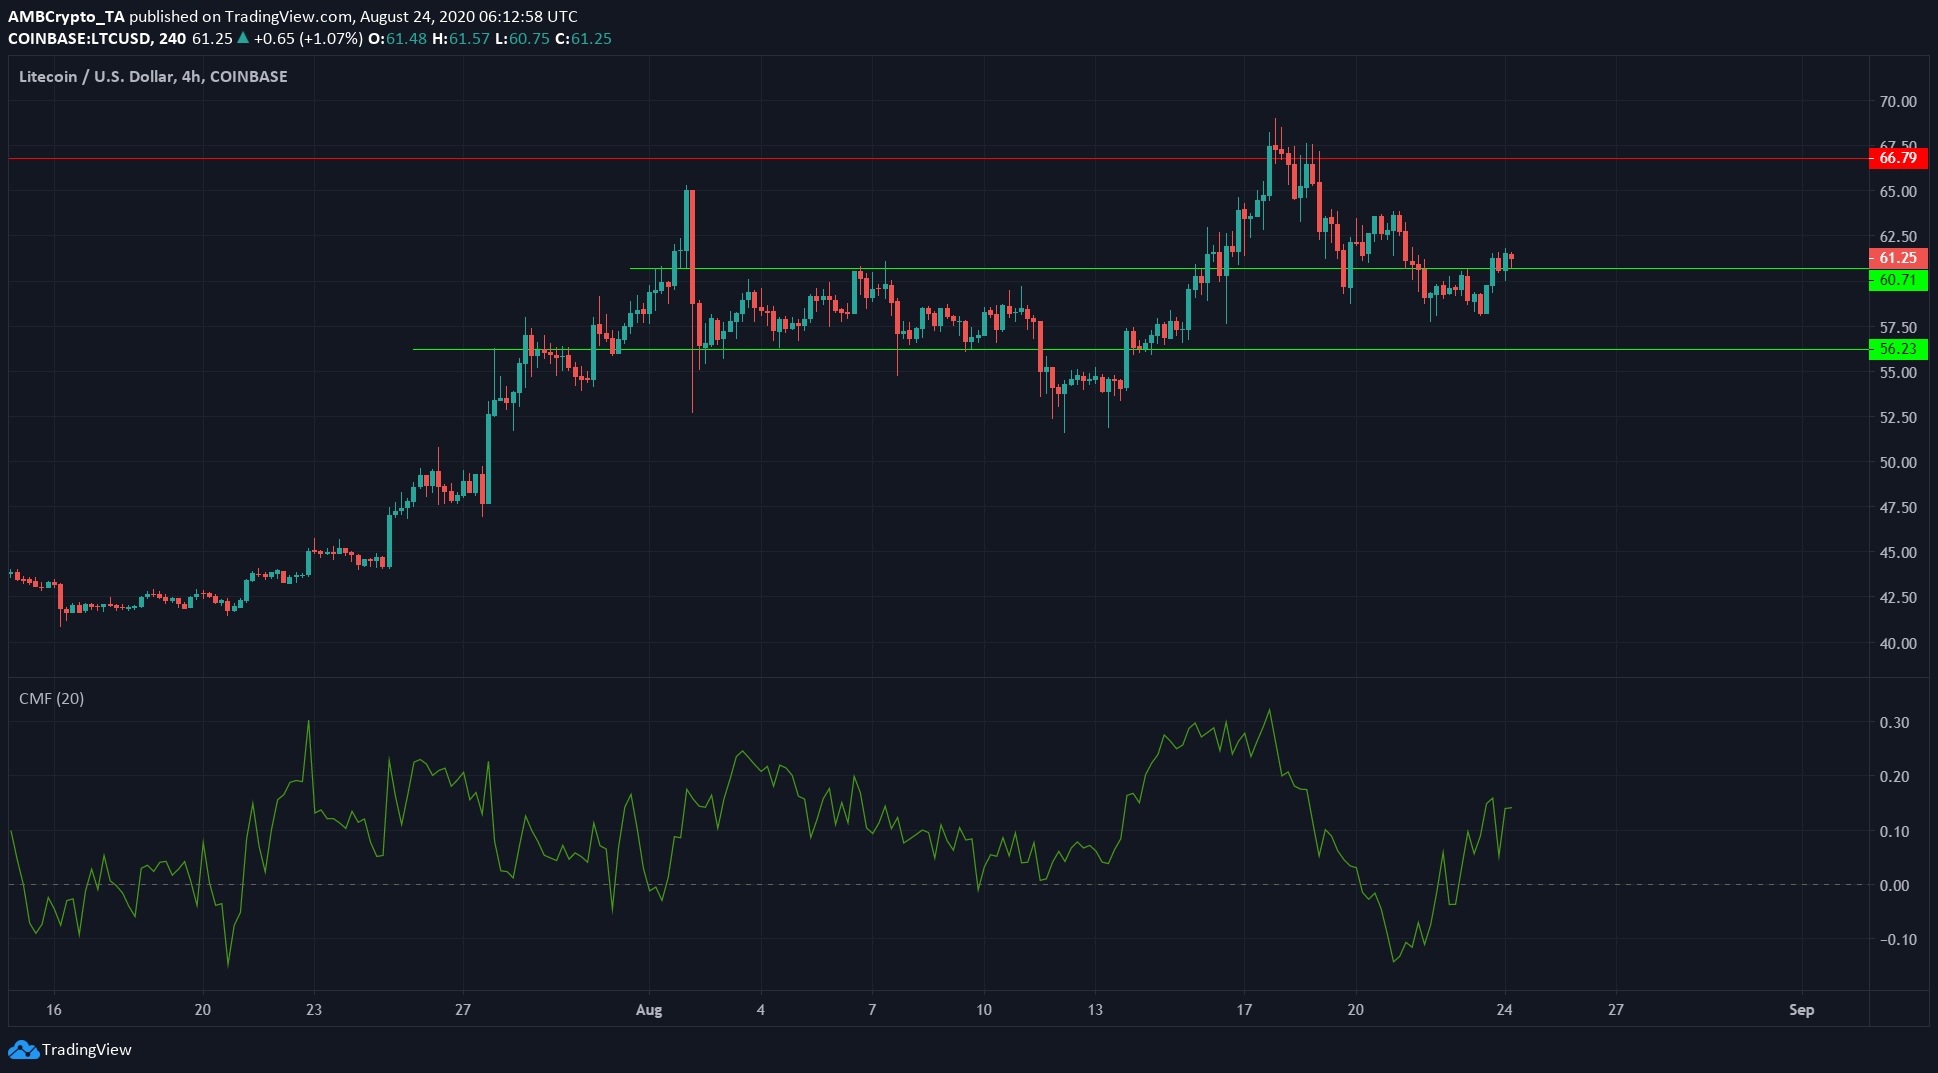Click the green 56.23 price label
This screenshot has height=1073, width=1938.
point(1897,349)
